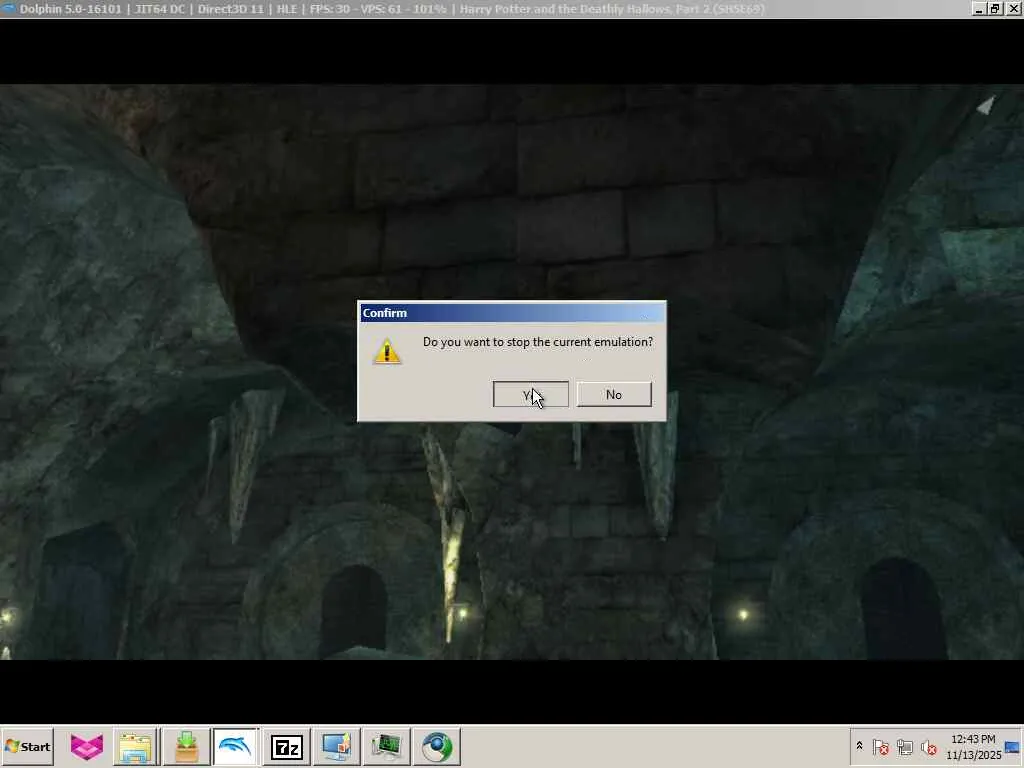
Task: Open Action Center flag icon
Action: click(x=880, y=746)
